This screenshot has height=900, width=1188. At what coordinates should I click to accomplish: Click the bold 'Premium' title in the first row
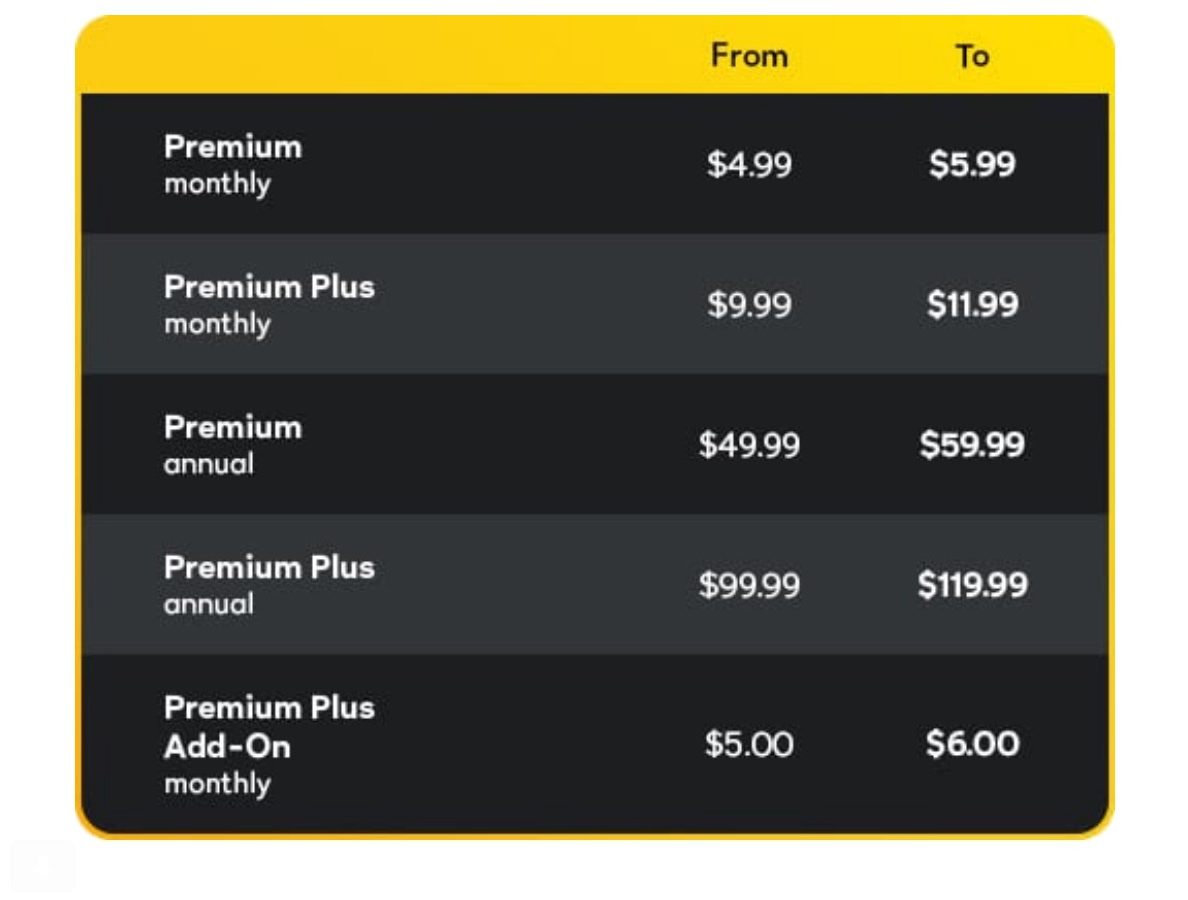[232, 147]
